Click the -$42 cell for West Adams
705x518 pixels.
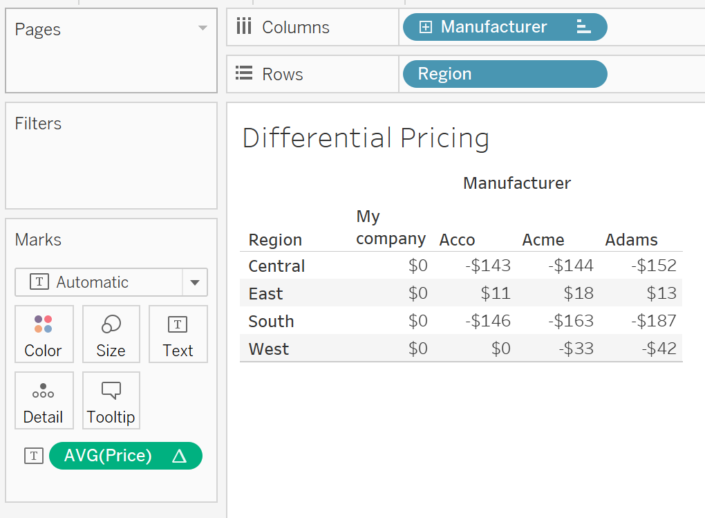point(659,348)
